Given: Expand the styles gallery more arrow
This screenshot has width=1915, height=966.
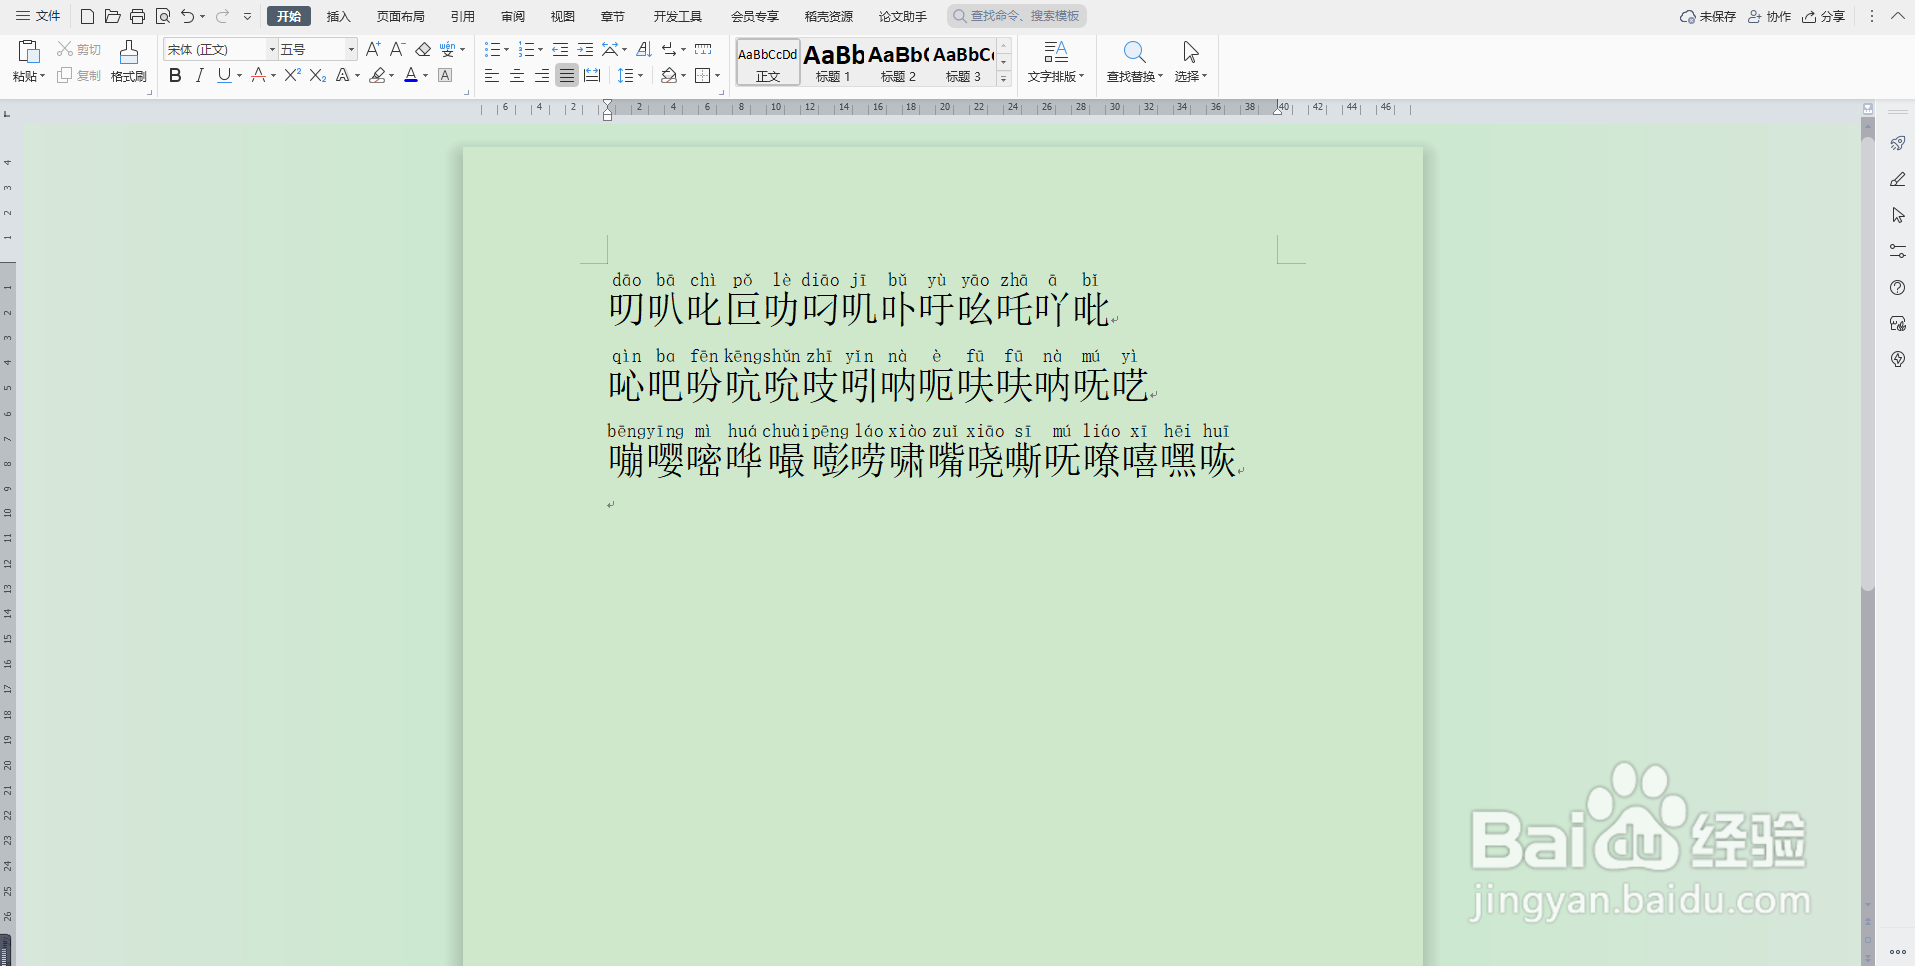Looking at the screenshot, I should [1004, 78].
